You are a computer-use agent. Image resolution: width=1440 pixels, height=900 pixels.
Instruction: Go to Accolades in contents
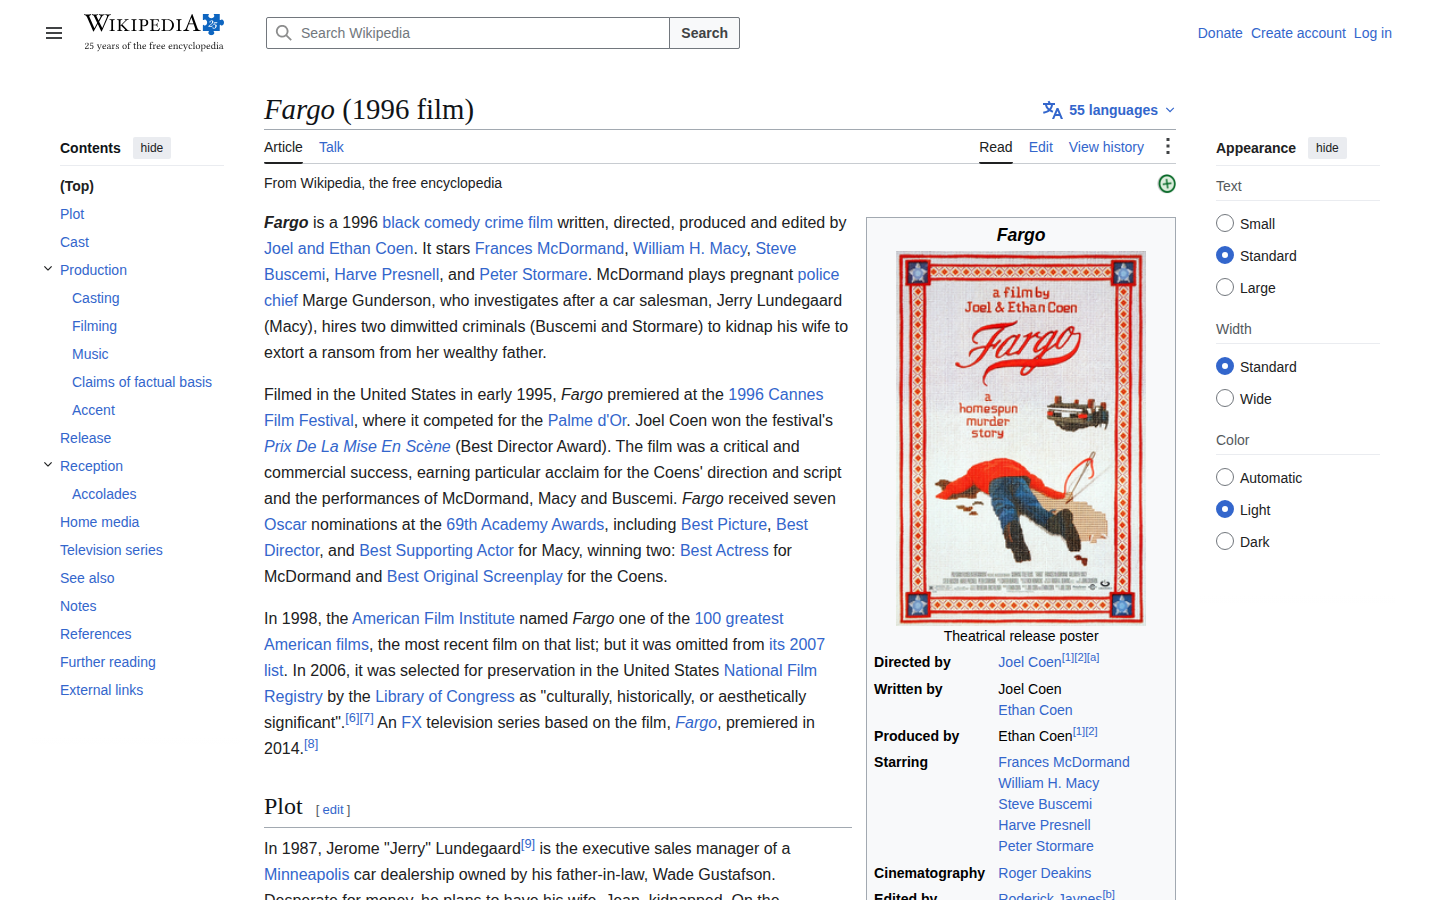[x=104, y=494]
